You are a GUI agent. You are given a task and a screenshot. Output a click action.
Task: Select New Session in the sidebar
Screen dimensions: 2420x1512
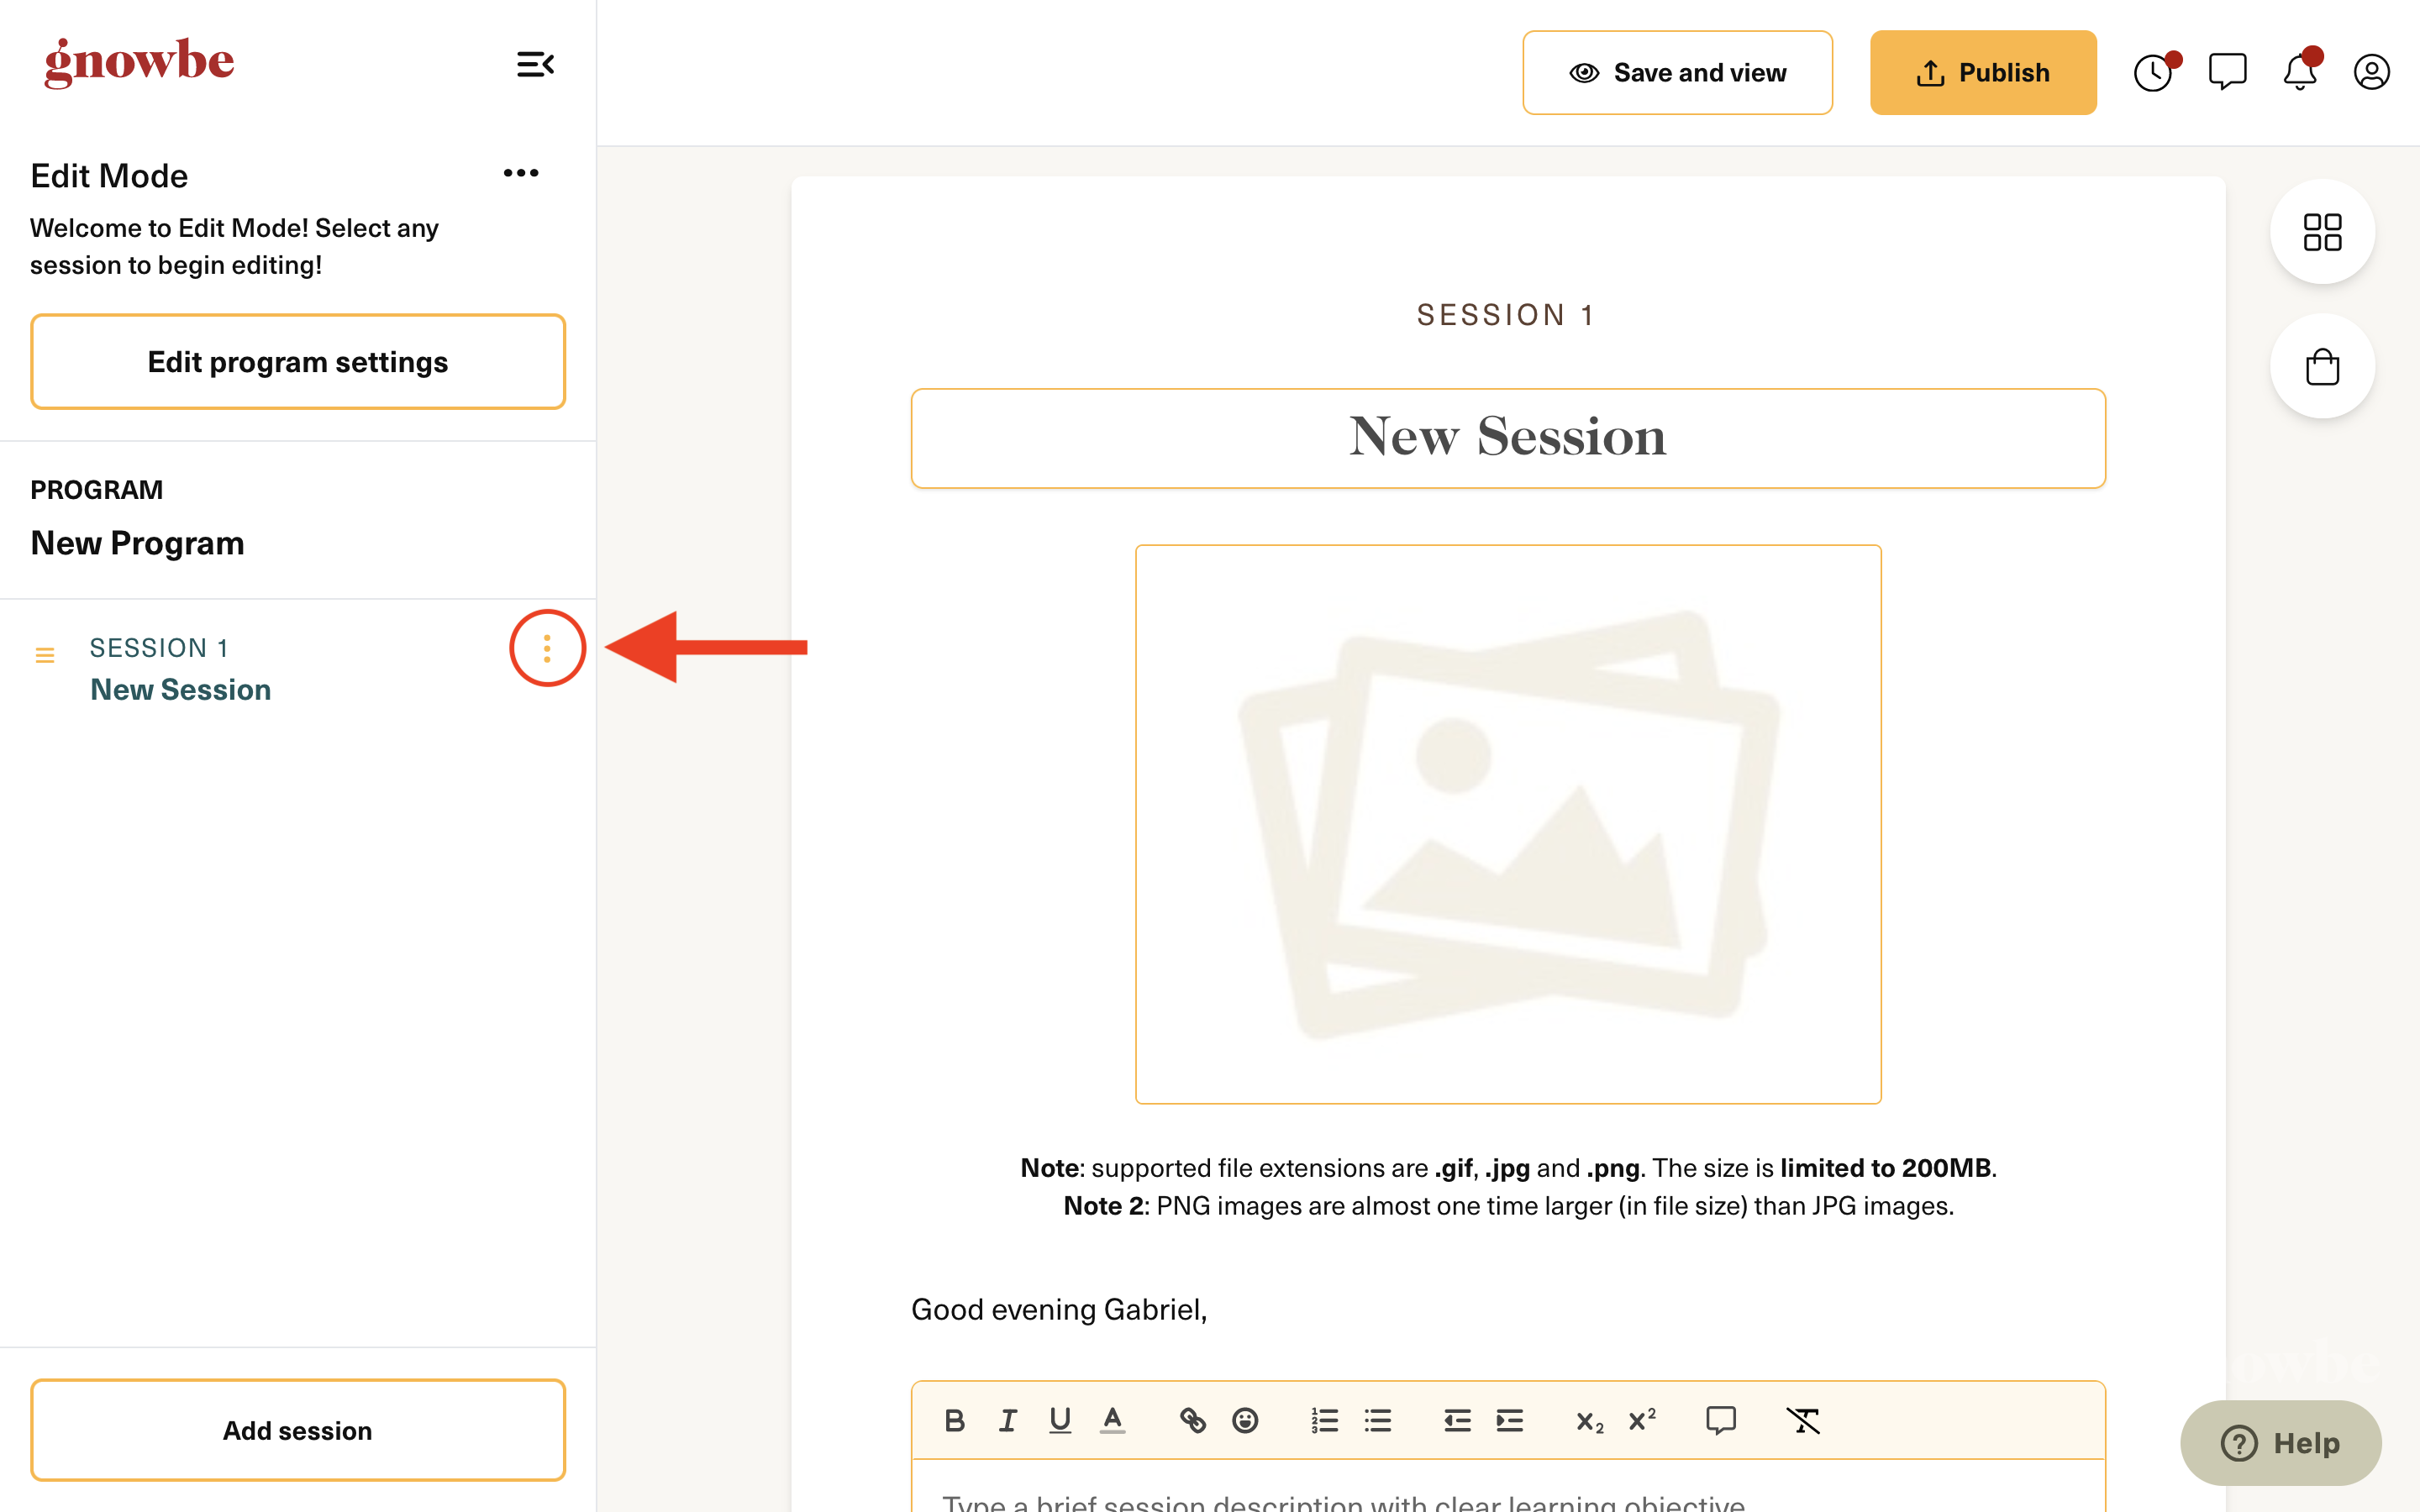click(181, 689)
